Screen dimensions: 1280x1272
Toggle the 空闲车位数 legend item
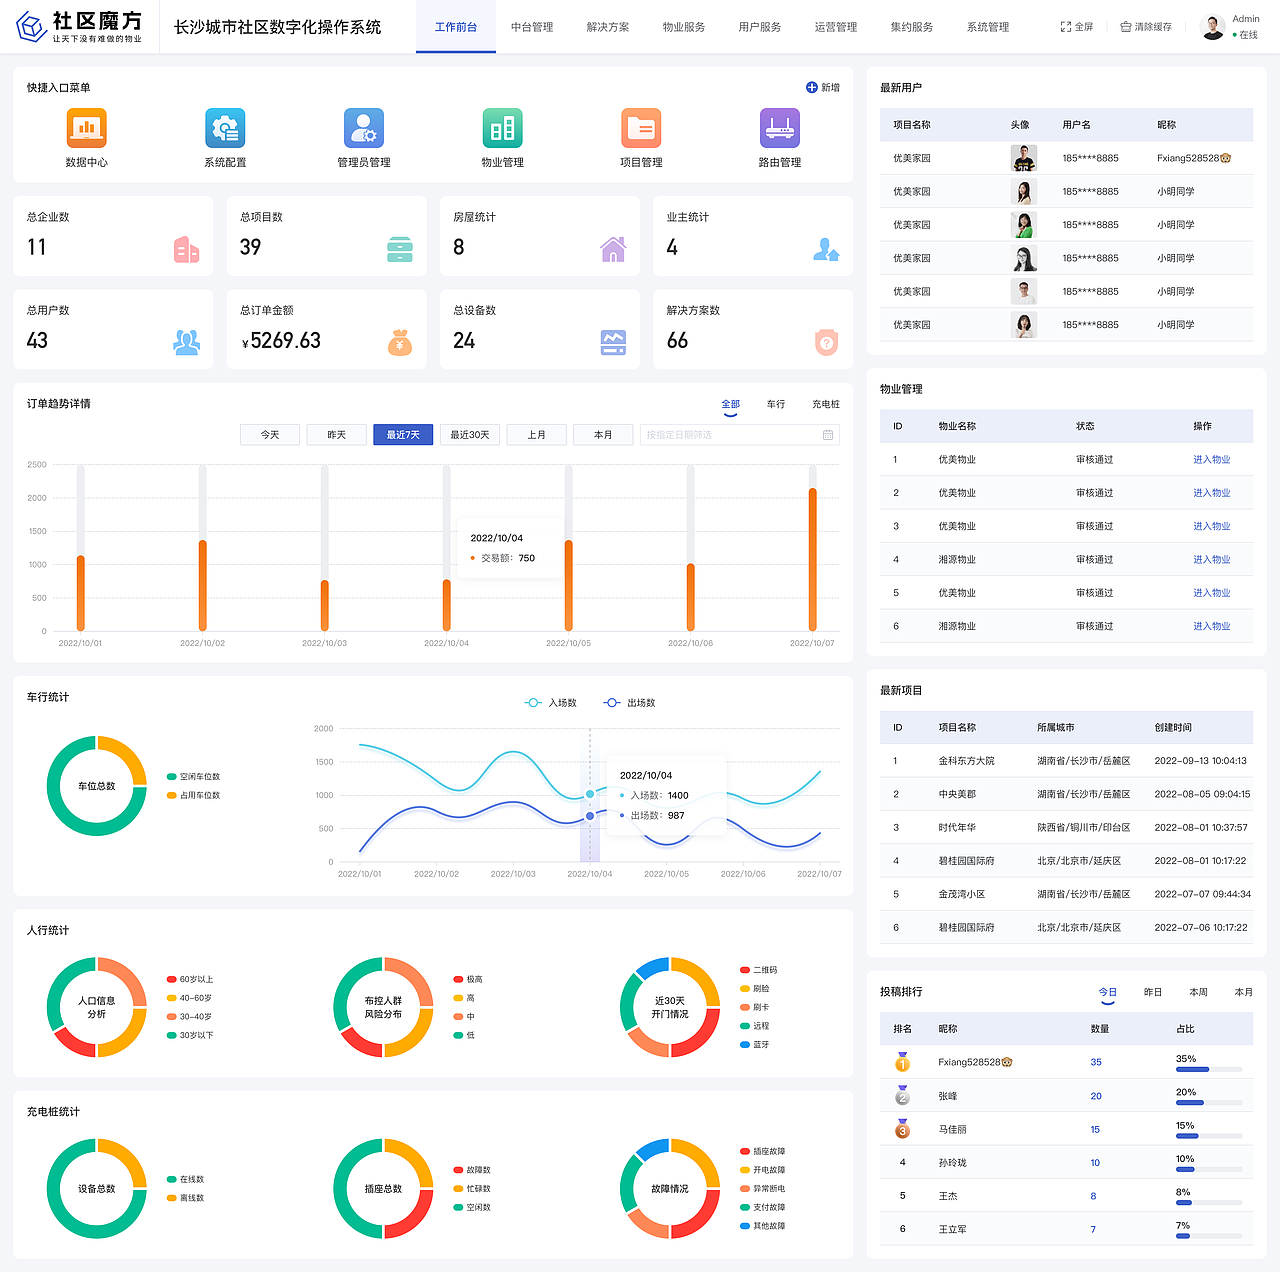coord(193,777)
